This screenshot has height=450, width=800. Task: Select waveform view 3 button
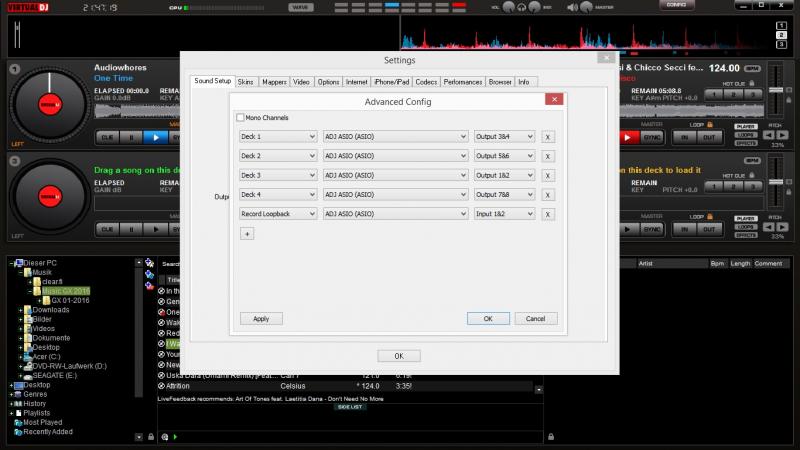point(781,45)
